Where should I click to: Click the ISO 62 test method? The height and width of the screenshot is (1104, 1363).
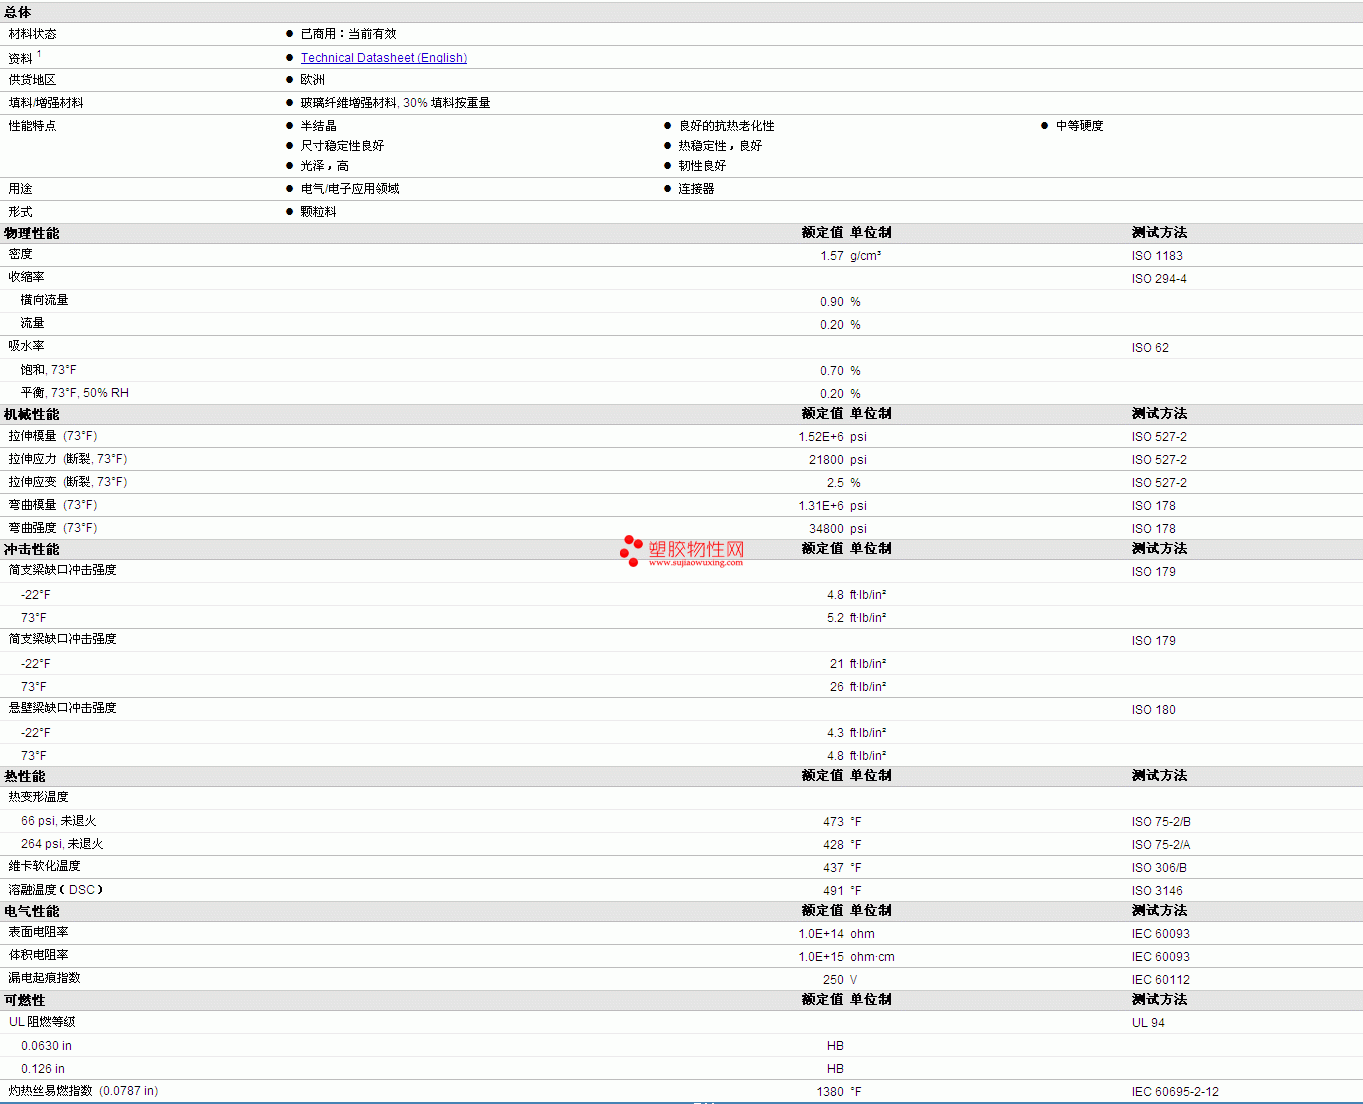(1150, 348)
